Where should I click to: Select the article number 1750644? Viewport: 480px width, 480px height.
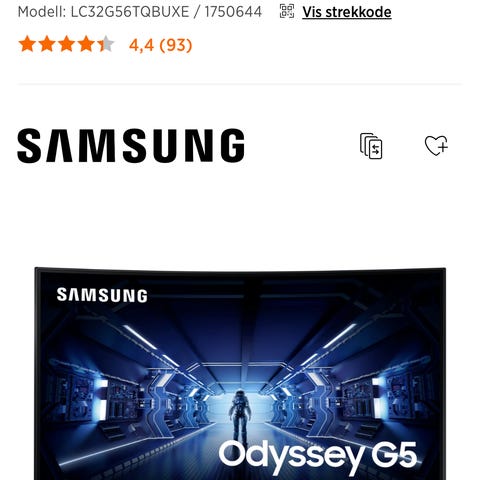(233, 12)
